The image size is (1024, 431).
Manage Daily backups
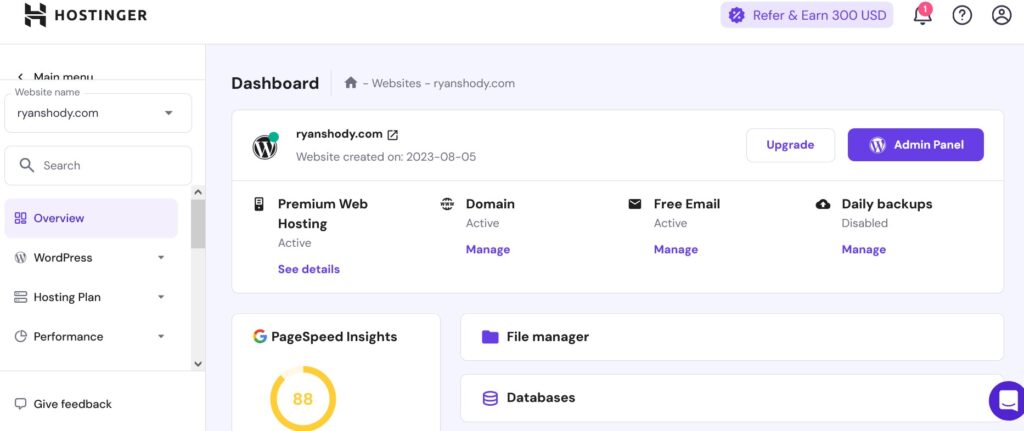pos(864,249)
